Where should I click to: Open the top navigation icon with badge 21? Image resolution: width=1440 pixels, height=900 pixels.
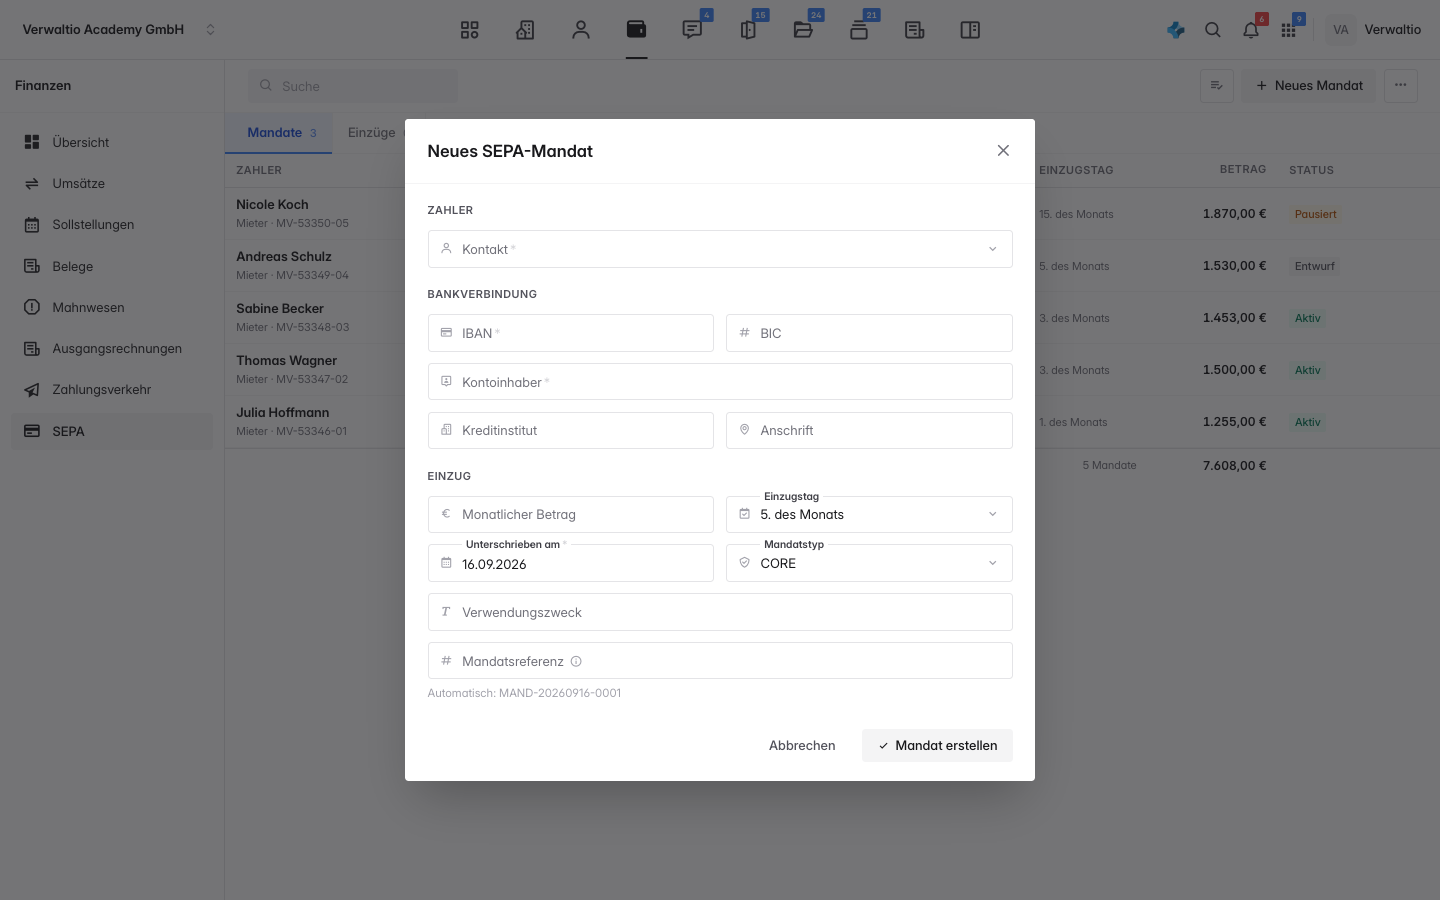tap(859, 30)
